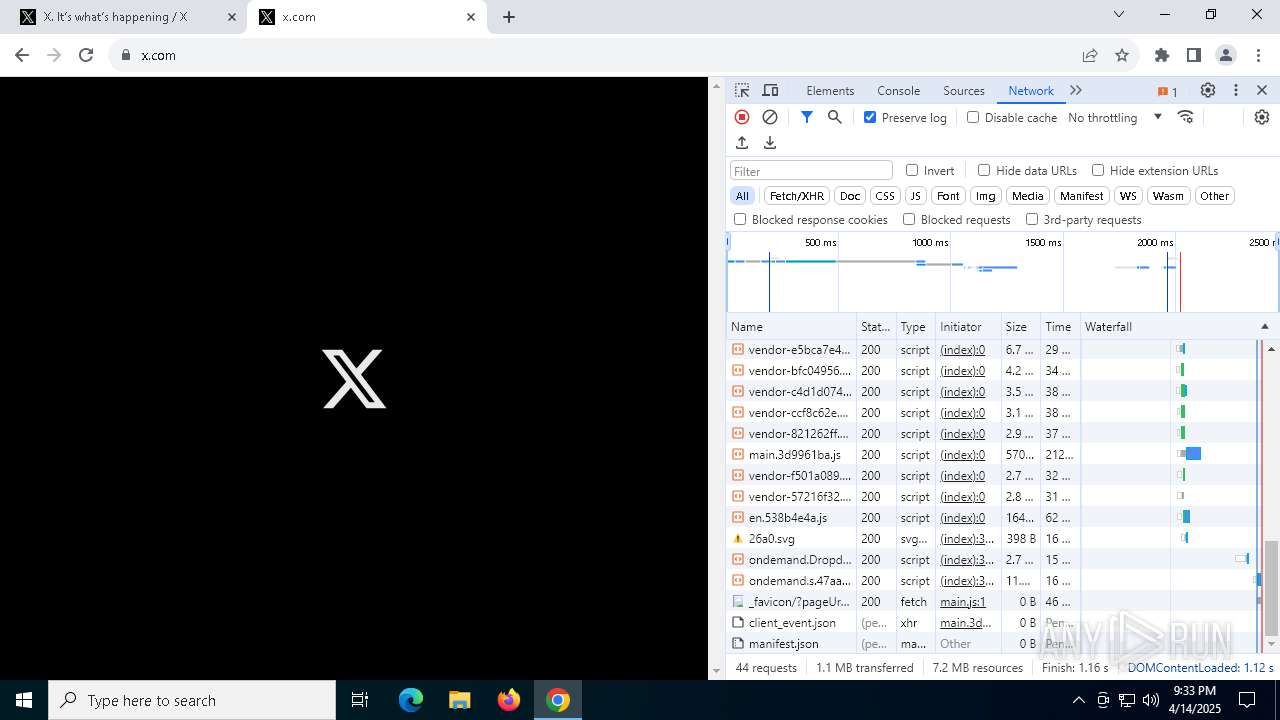This screenshot has height=720, width=1280.
Task: Open the Chrome profile avatar
Action: 1226,55
